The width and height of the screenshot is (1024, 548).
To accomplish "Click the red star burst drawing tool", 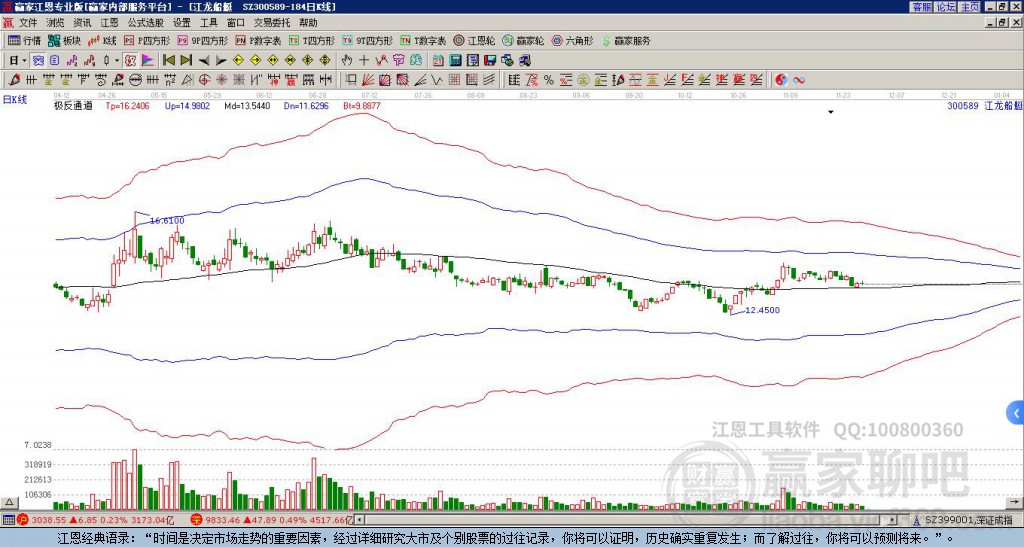I will pos(221,80).
